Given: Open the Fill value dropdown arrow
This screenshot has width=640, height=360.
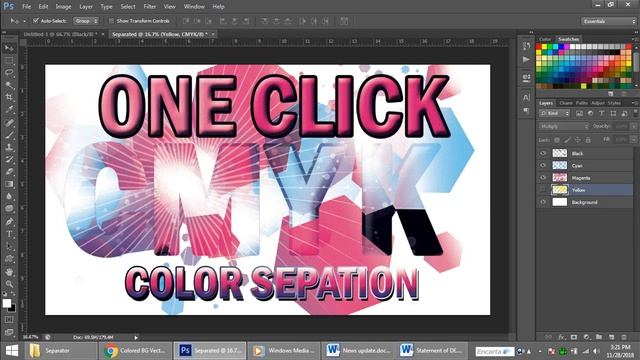Looking at the screenshot, I should (633, 140).
